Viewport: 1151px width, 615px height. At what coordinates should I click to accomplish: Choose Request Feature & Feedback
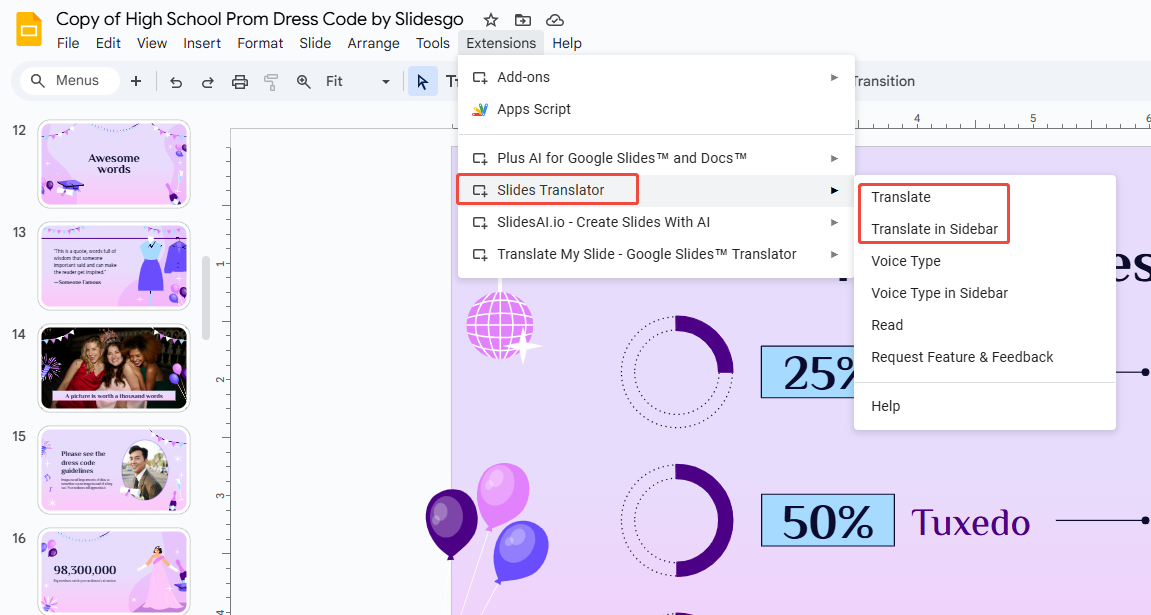point(962,357)
